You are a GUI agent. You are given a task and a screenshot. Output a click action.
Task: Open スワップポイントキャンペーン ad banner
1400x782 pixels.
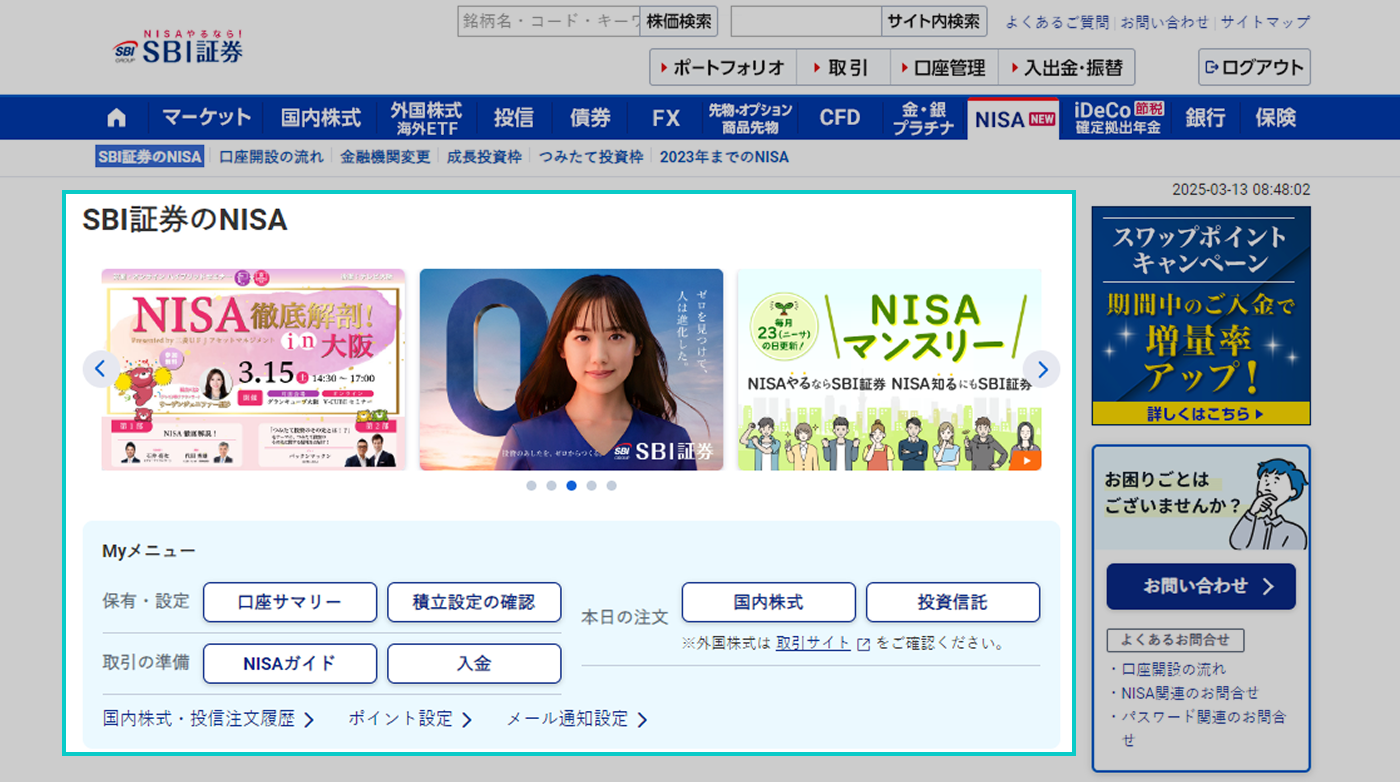(x=1201, y=315)
